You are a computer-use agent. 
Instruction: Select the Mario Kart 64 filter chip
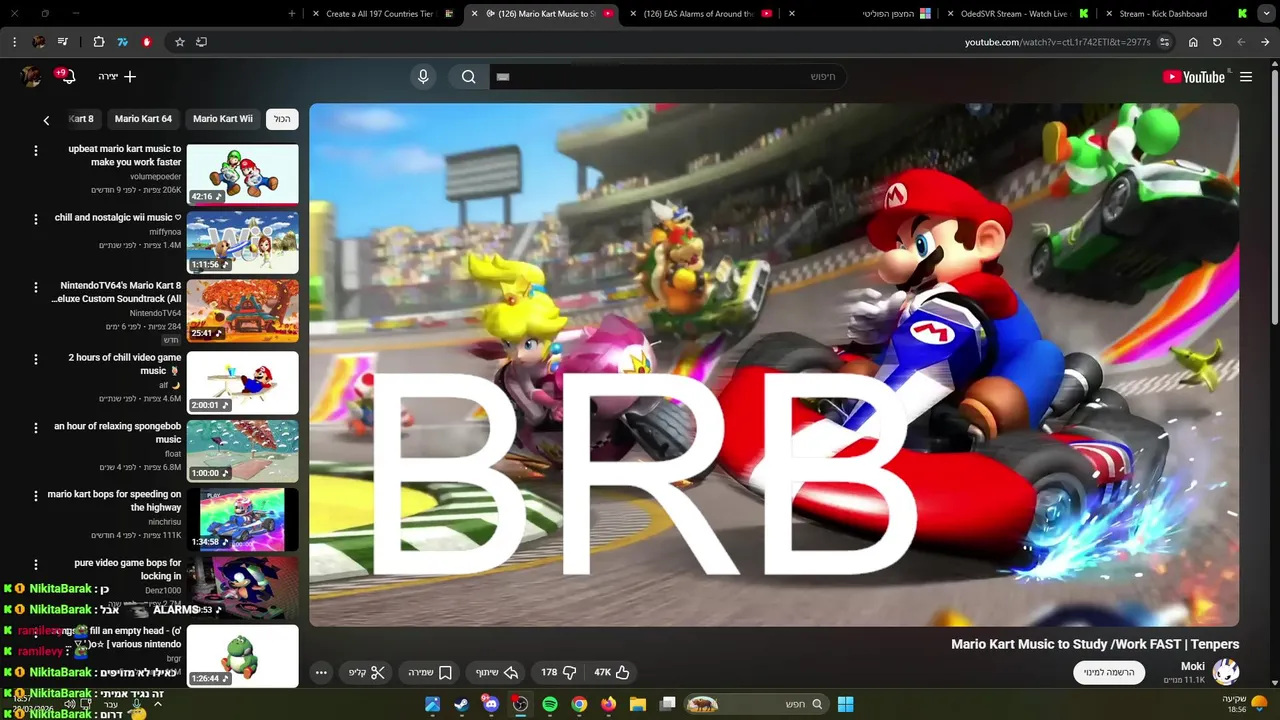[143, 119]
